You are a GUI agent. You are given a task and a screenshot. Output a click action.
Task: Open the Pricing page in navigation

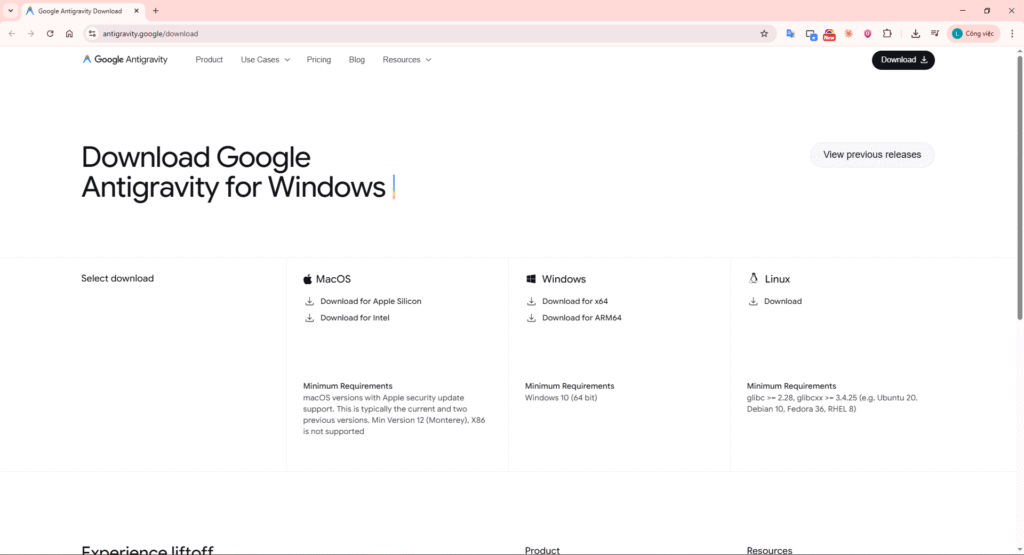(x=319, y=60)
